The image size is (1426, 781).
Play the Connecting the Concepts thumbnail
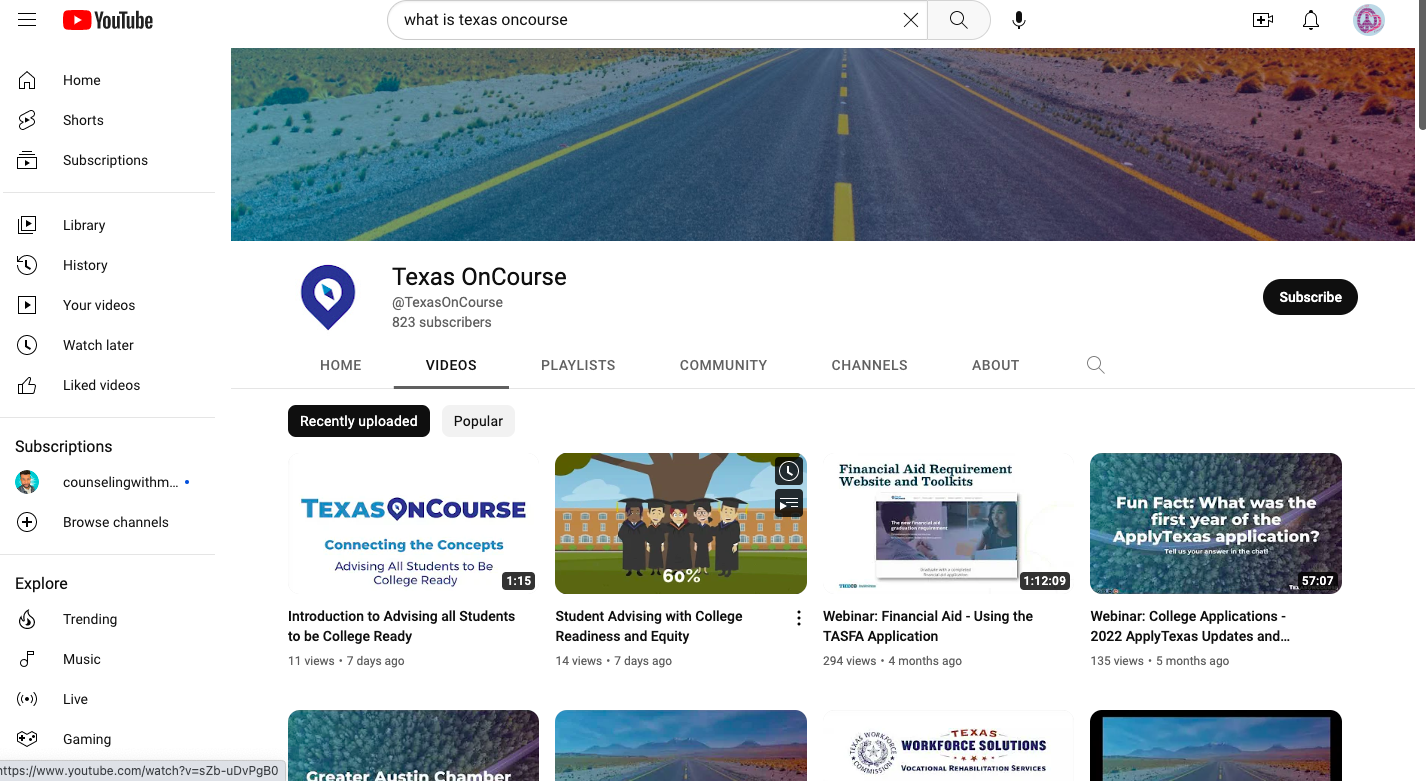[x=413, y=523]
